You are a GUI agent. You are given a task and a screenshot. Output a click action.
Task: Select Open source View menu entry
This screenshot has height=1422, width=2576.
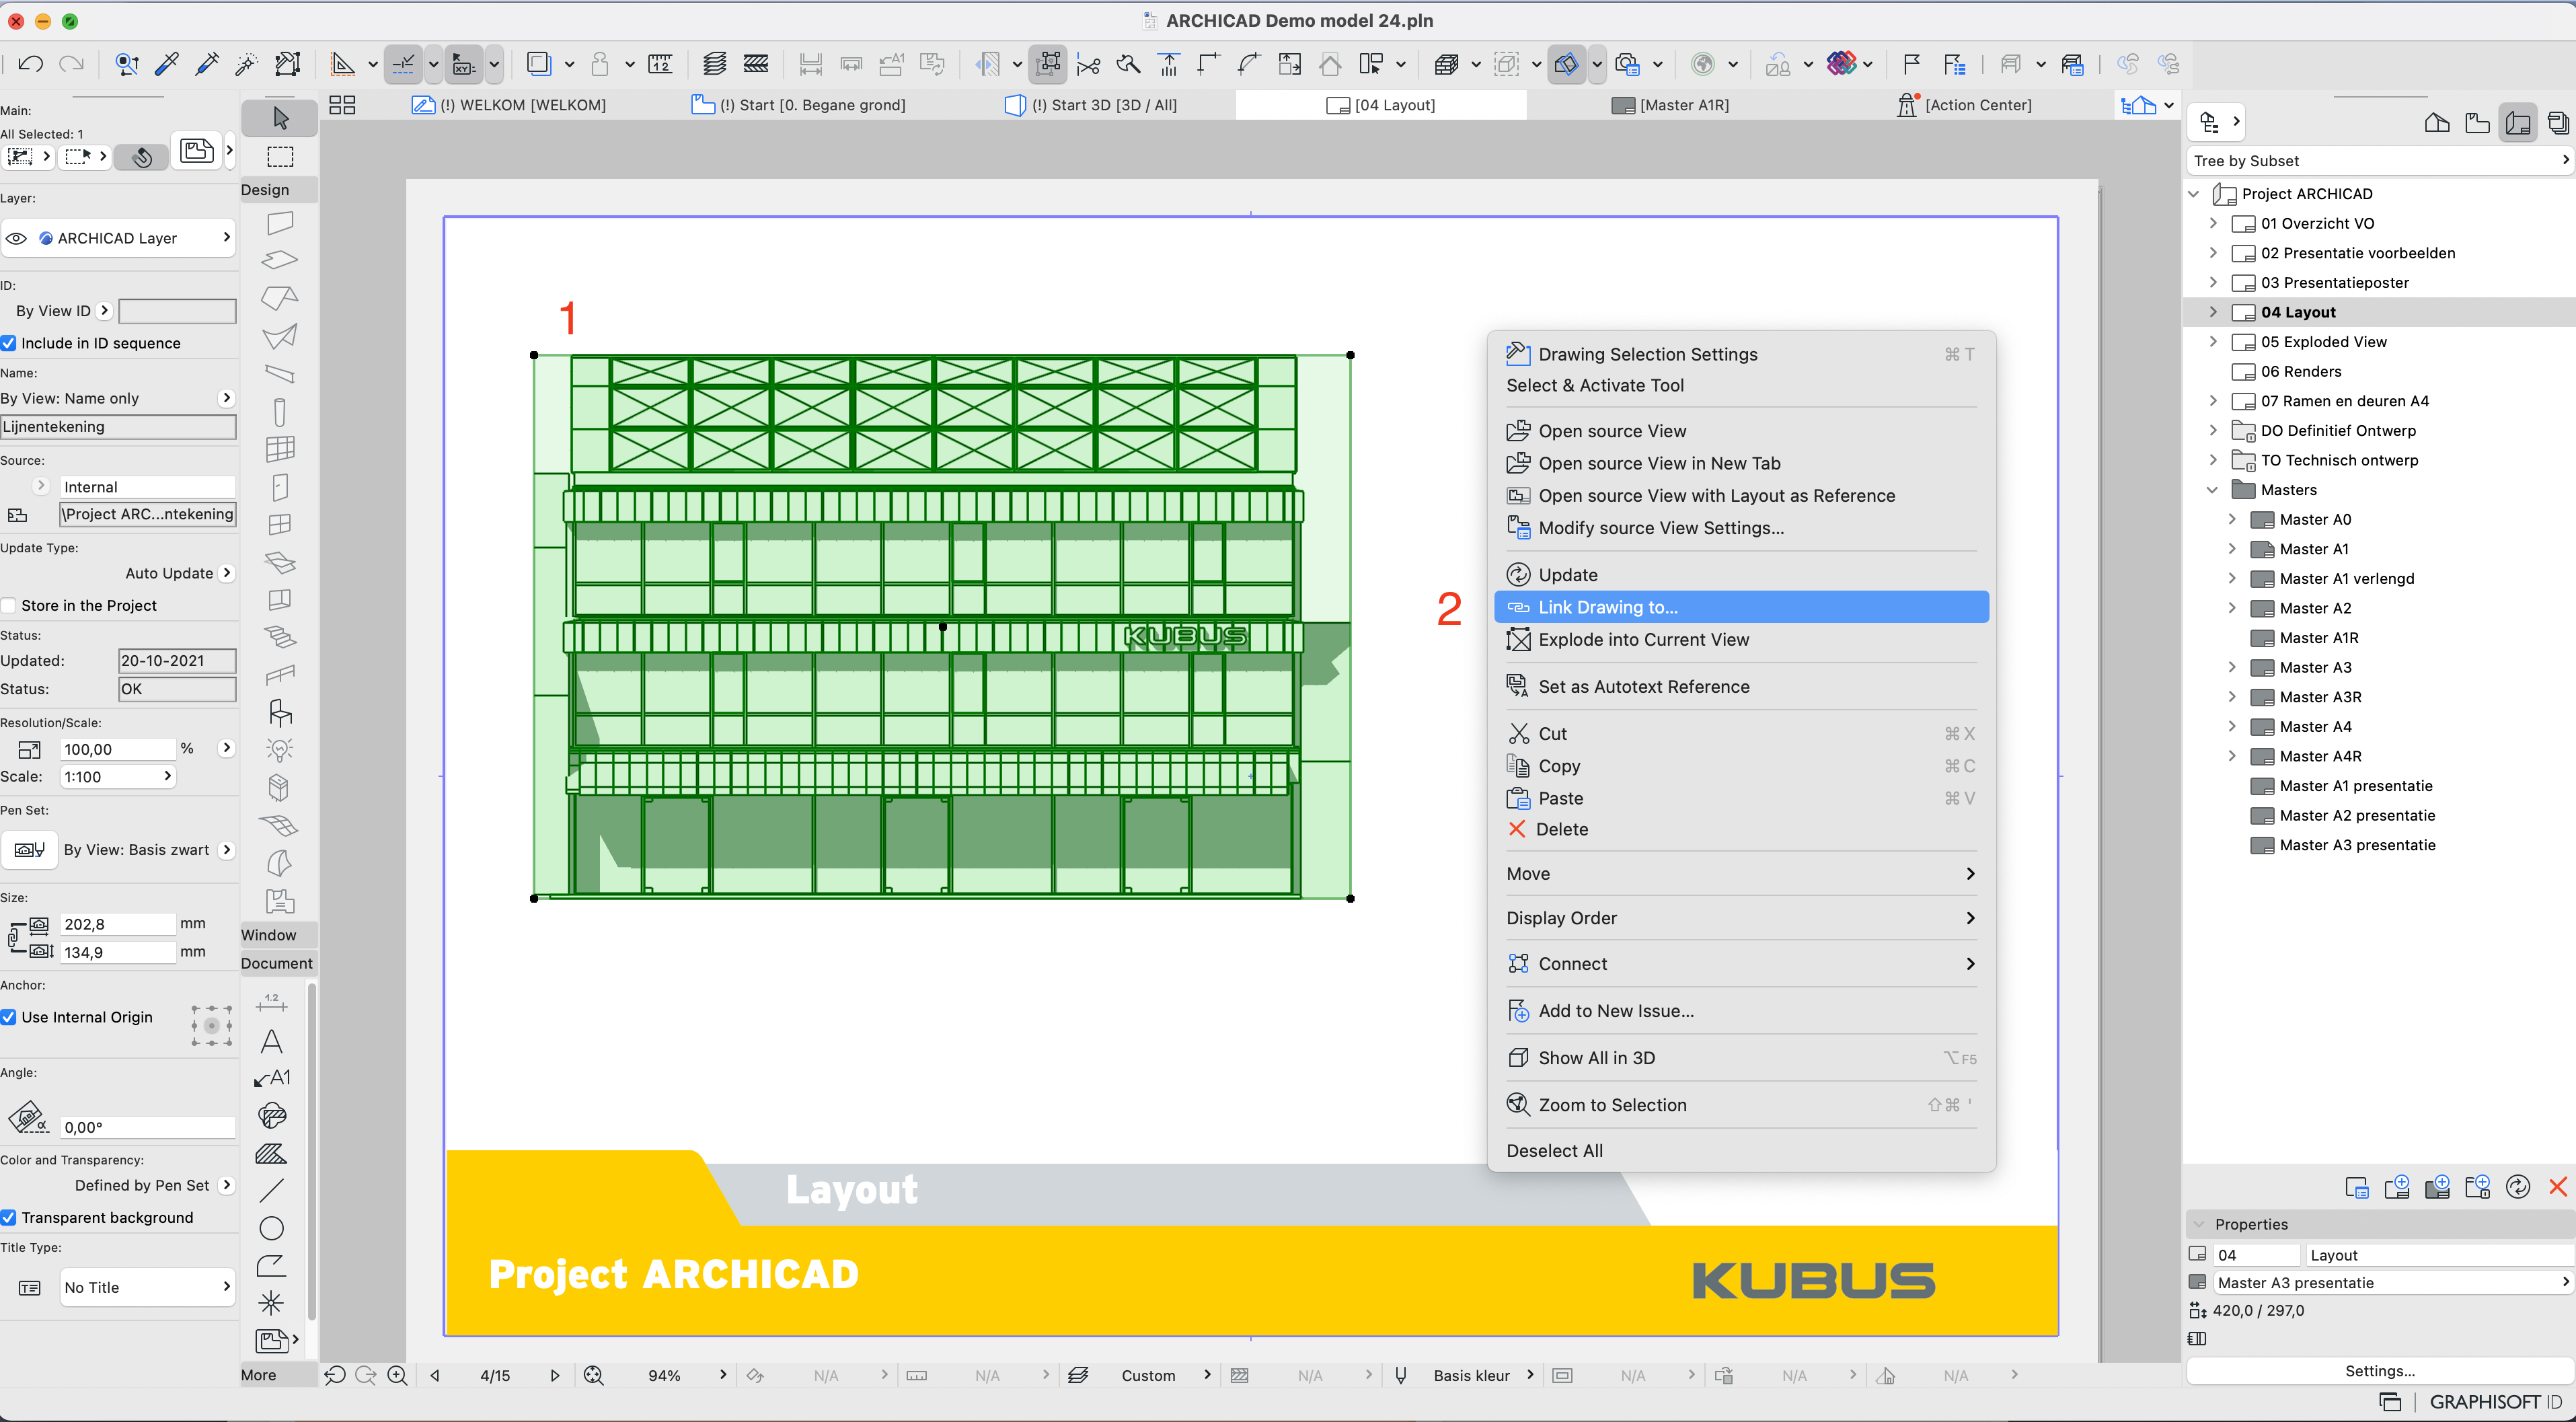[x=1740, y=431]
